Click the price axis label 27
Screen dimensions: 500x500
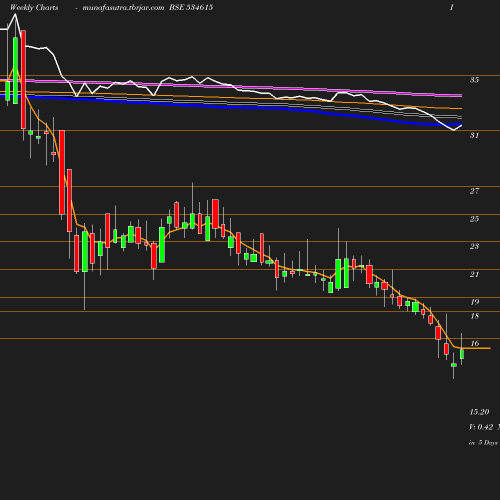pyautogui.click(x=474, y=191)
